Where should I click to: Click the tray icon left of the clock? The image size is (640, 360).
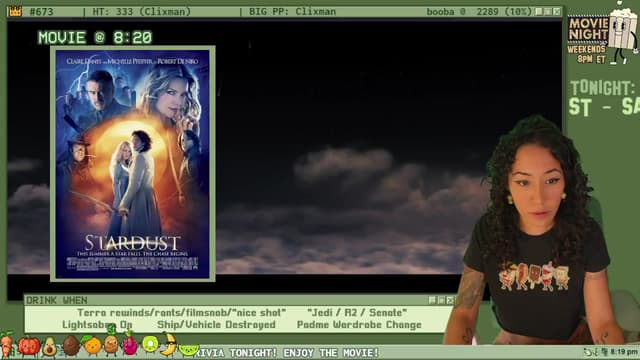point(604,352)
